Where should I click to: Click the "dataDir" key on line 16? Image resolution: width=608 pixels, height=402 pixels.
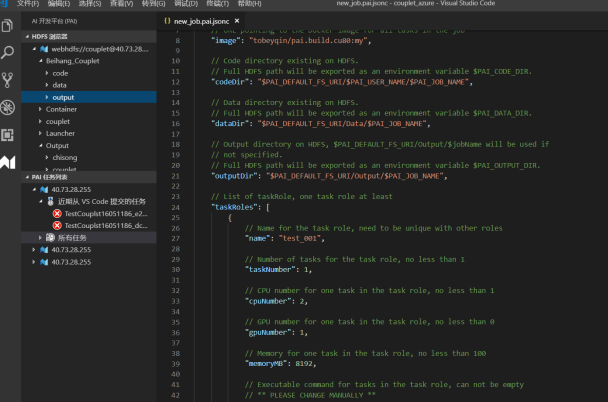pyautogui.click(x=230, y=124)
